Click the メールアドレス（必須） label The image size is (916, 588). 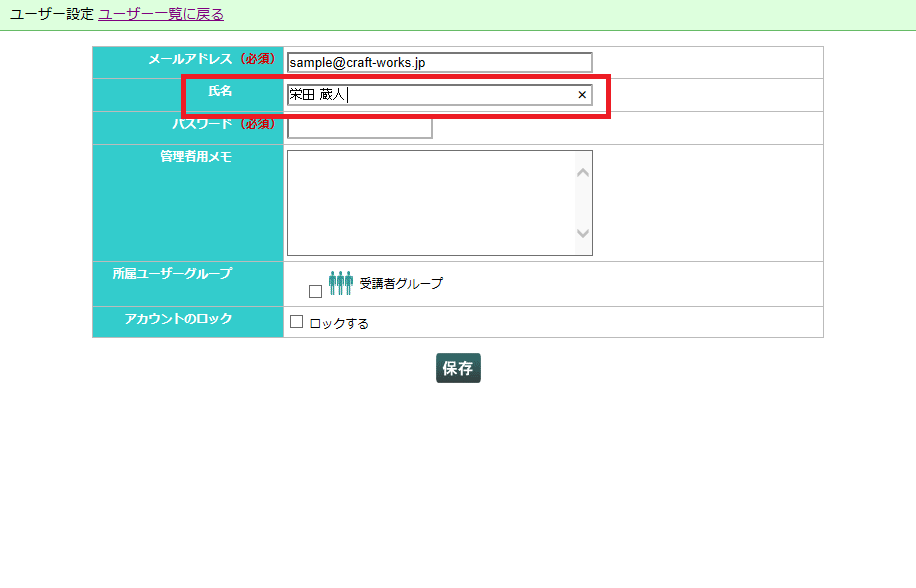tap(211, 58)
